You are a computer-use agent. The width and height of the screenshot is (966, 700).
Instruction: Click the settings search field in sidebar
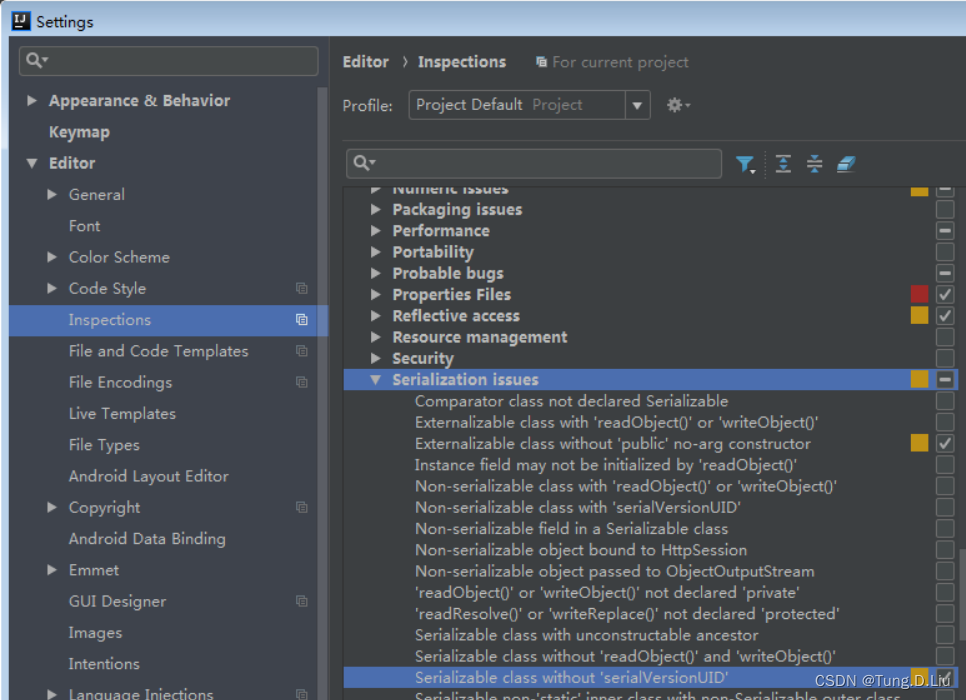pos(169,61)
